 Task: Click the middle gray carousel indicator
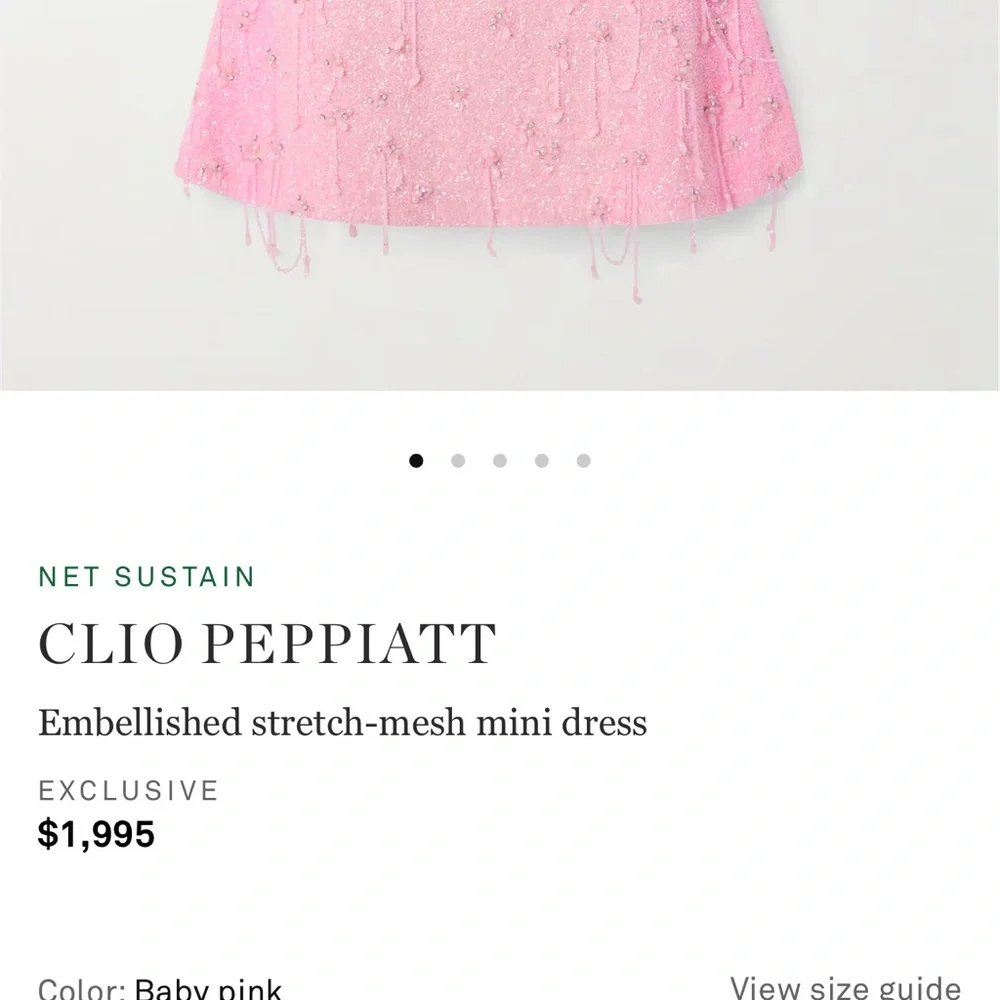point(499,460)
